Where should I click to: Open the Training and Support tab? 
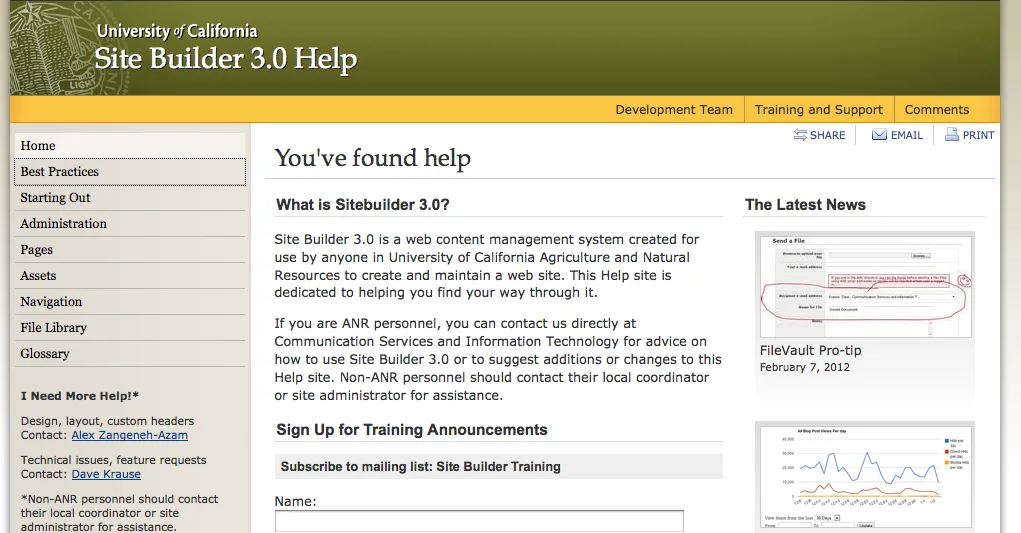click(818, 110)
